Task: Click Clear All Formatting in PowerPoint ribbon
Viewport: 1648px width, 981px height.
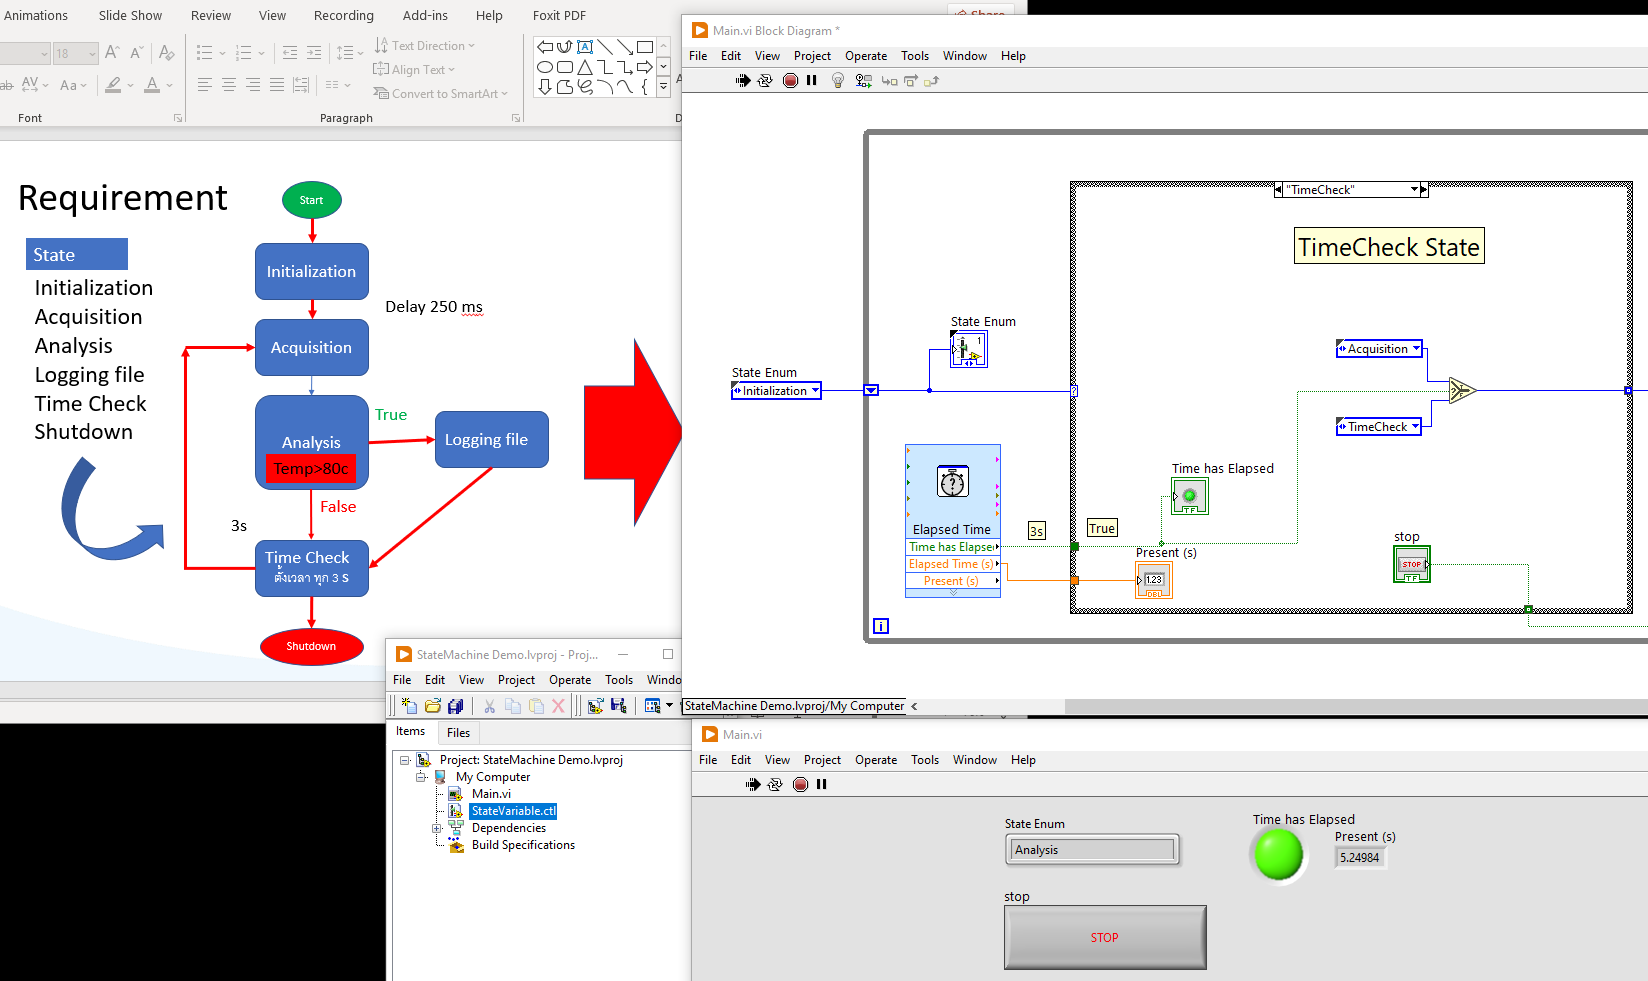Action: click(x=167, y=52)
